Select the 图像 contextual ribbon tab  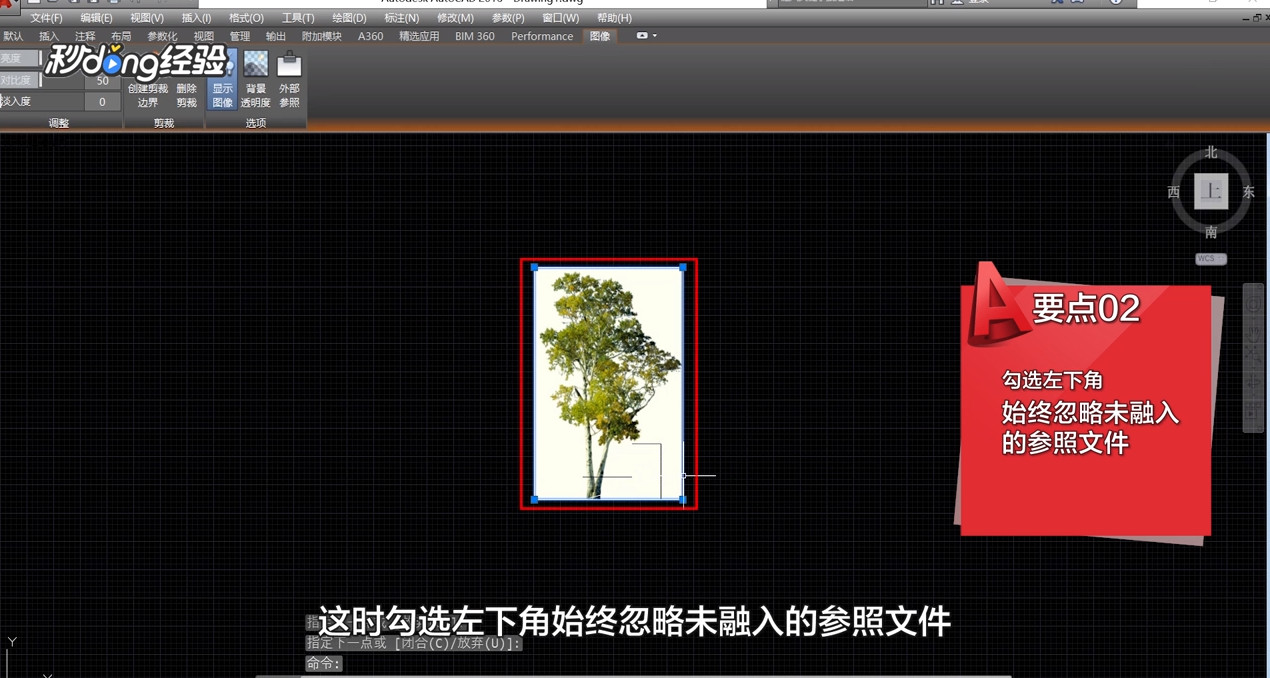click(x=600, y=36)
